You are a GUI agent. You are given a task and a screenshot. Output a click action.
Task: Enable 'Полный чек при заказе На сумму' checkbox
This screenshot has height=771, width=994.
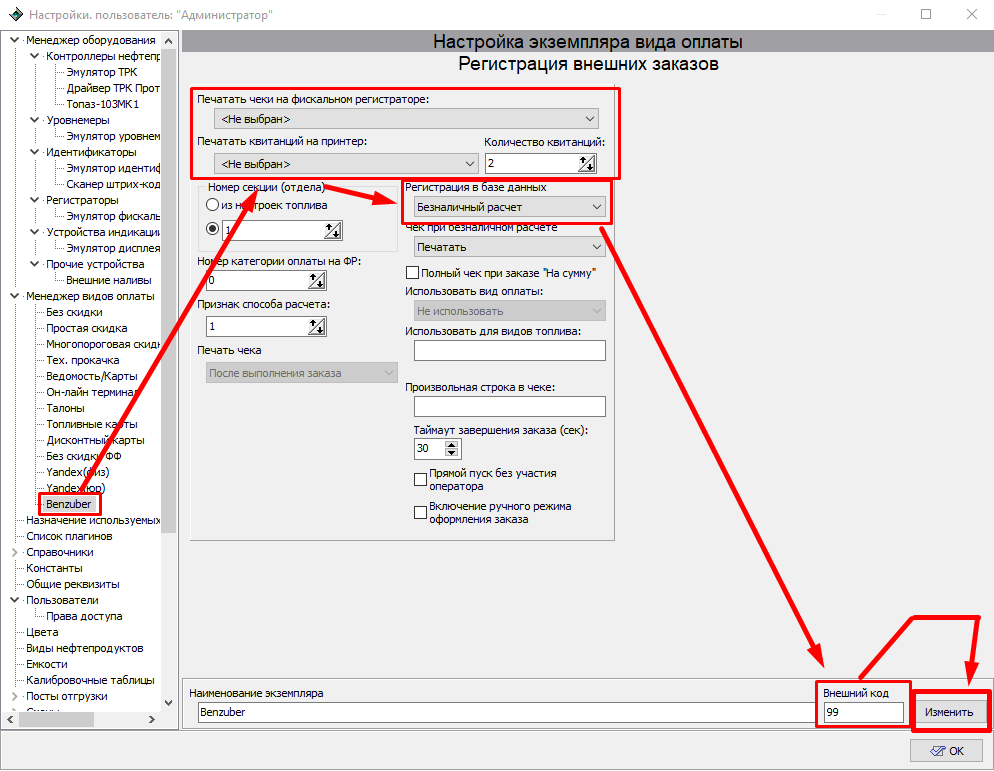412,273
